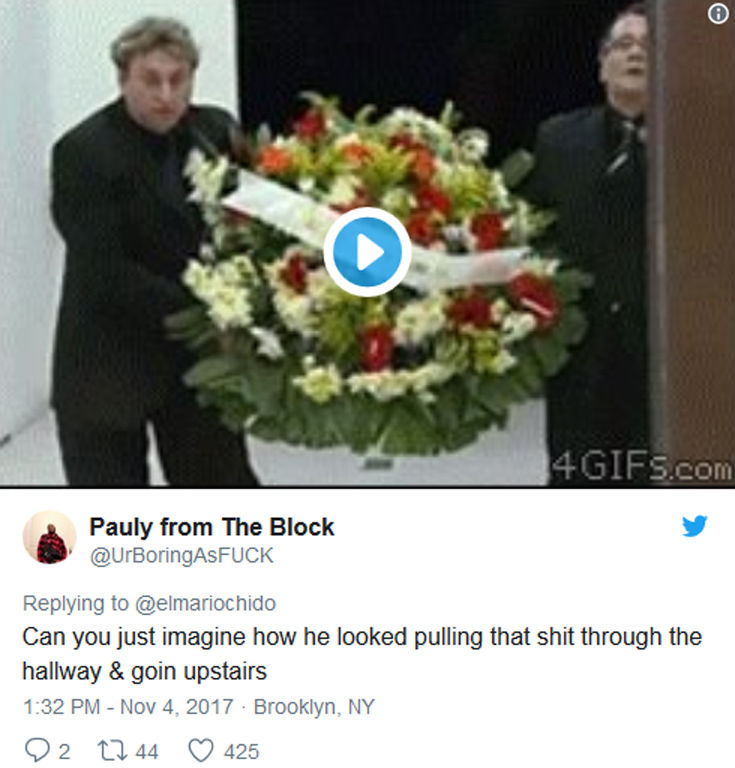Click the 4GIFs.com watermark
735x768 pixels.
click(x=641, y=468)
